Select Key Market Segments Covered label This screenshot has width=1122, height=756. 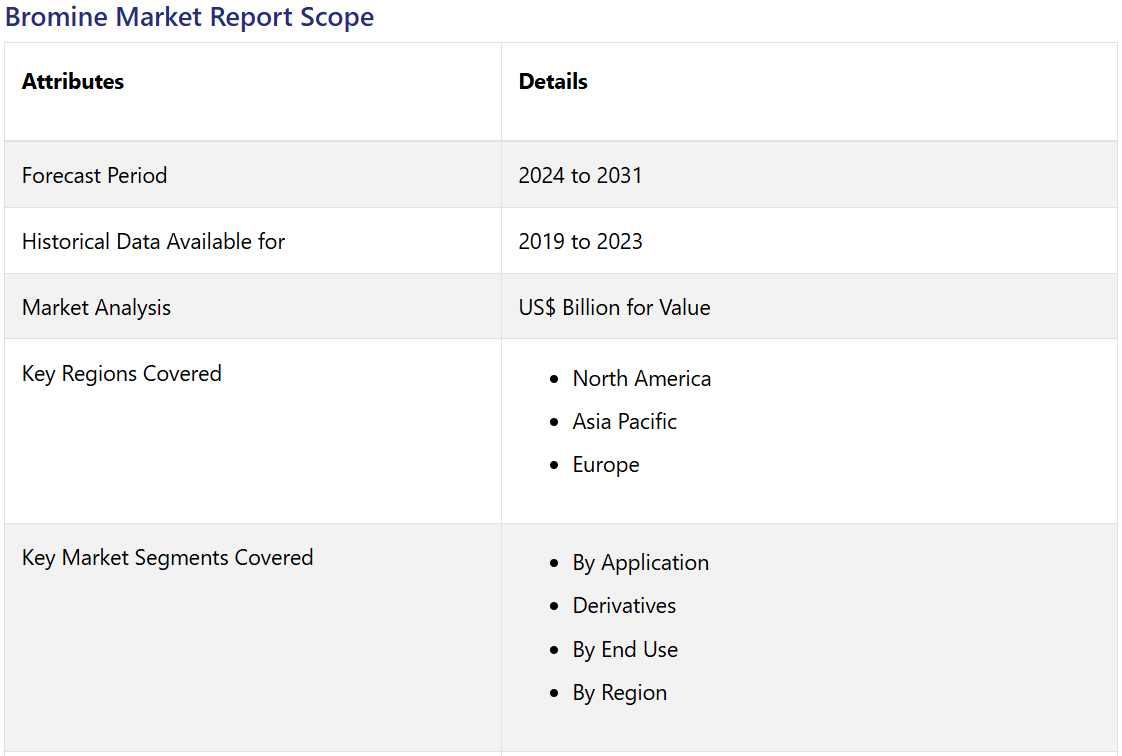pyautogui.click(x=167, y=558)
